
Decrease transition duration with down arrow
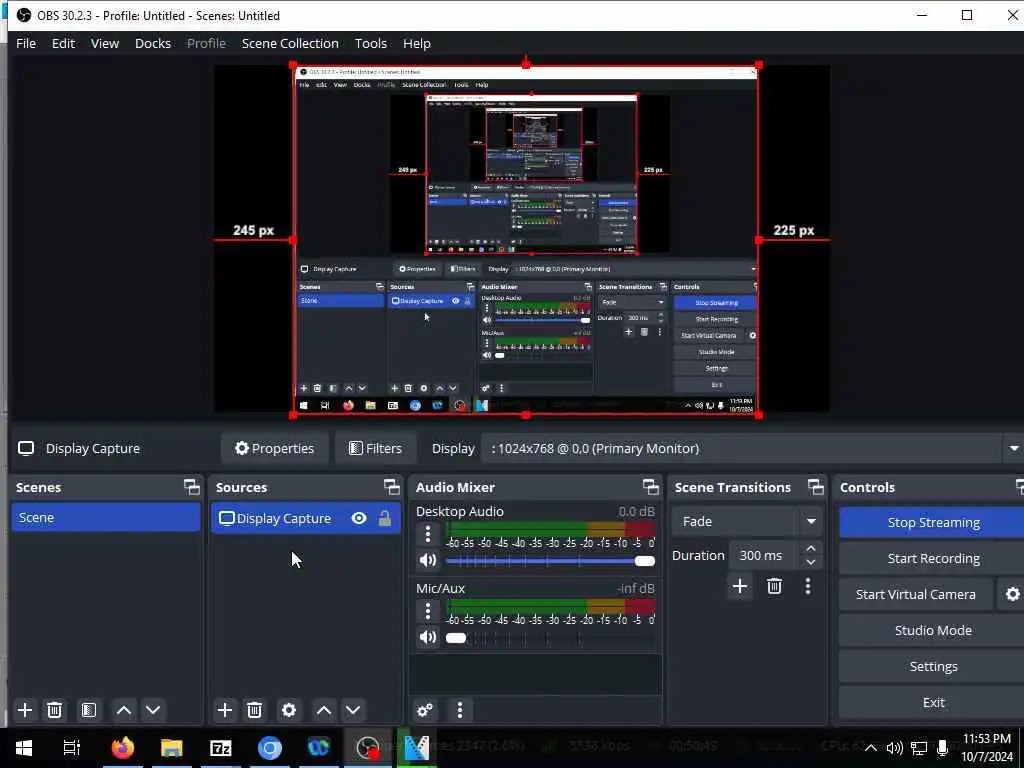(x=810, y=562)
